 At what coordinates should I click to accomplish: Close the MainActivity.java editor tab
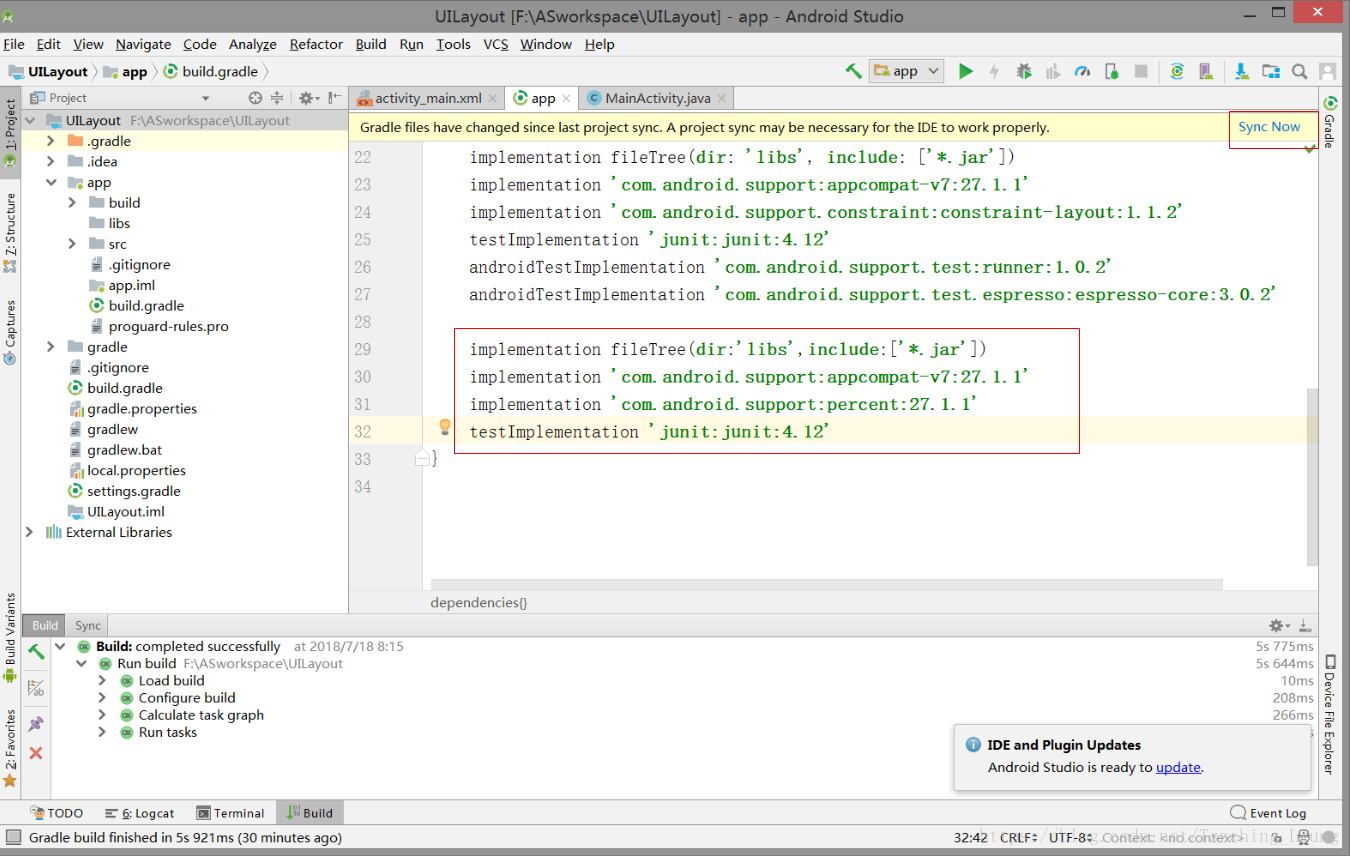coord(722,98)
